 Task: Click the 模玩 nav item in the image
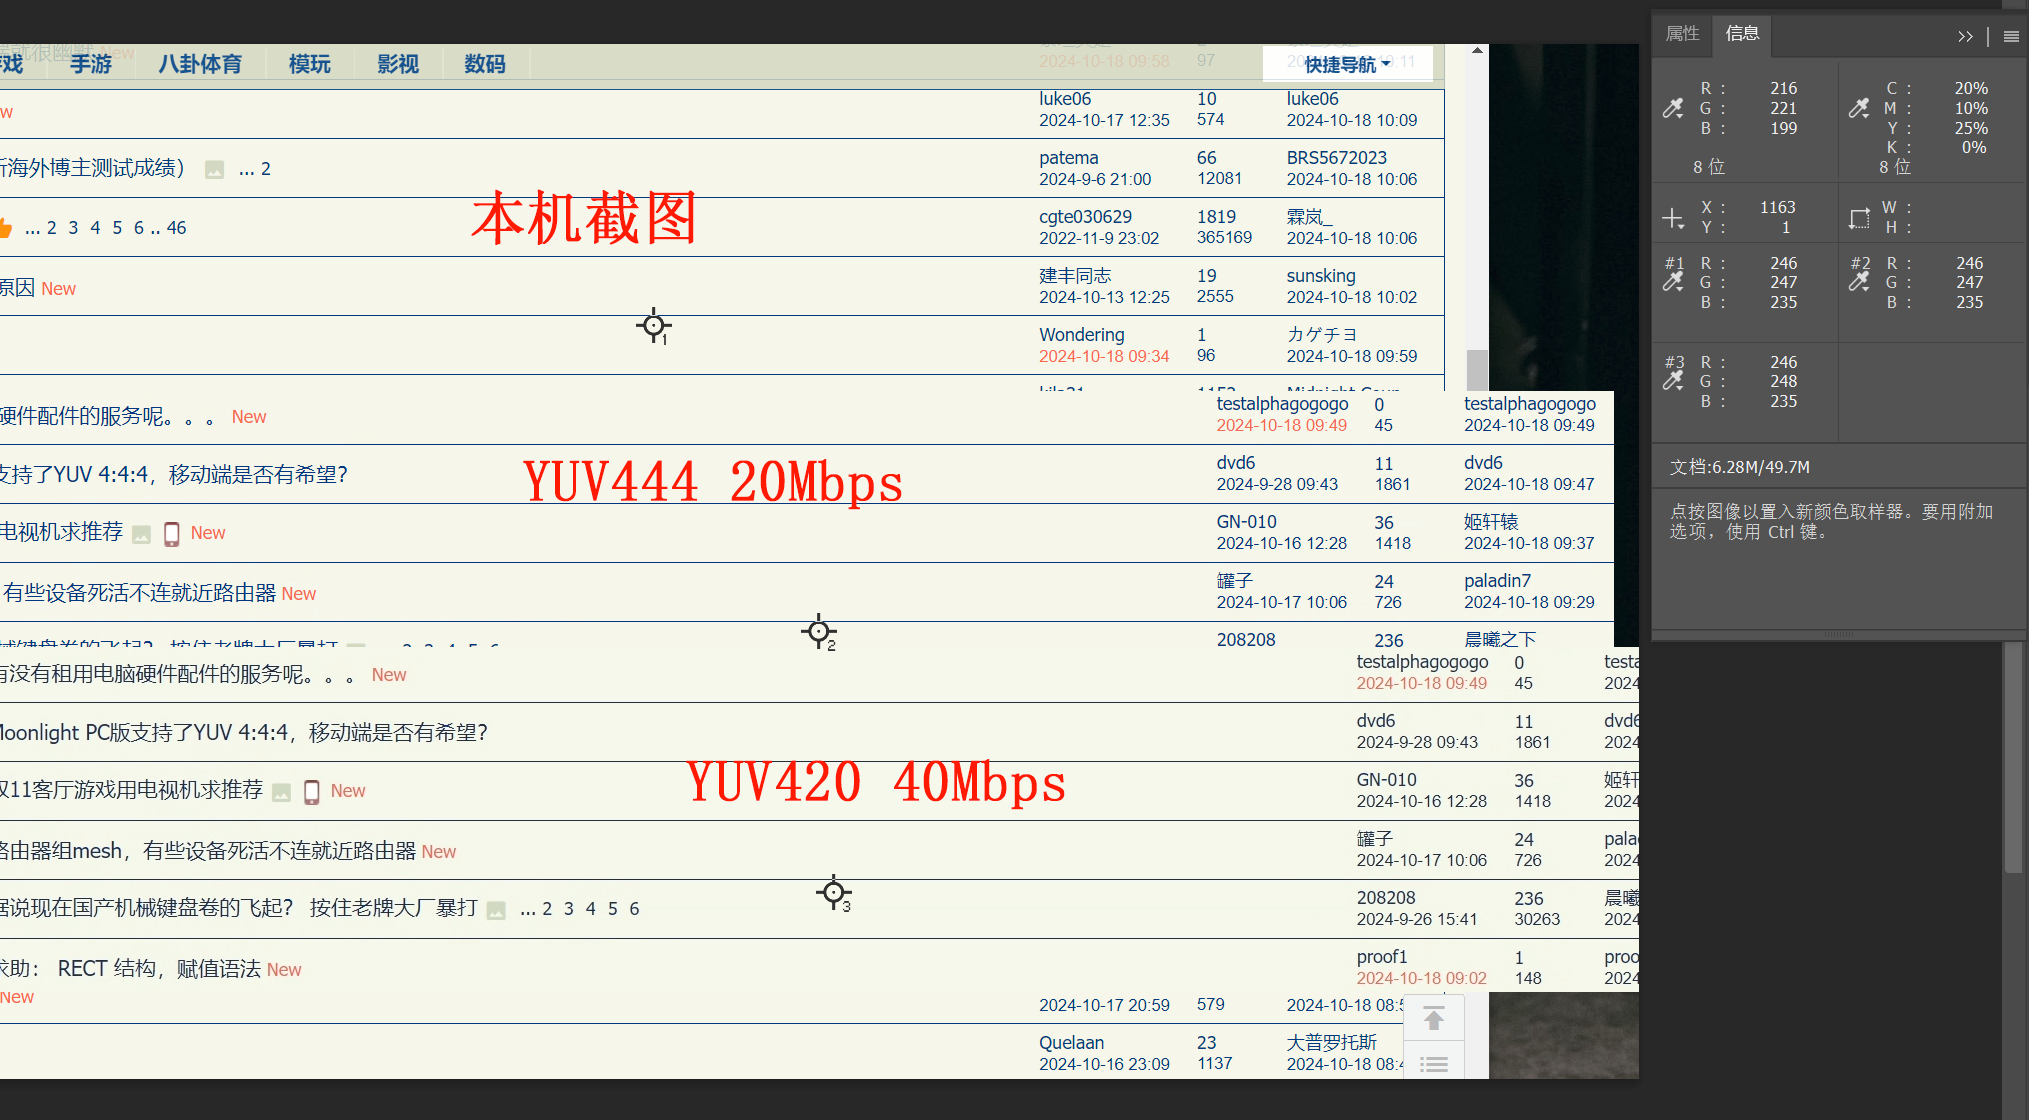click(310, 64)
